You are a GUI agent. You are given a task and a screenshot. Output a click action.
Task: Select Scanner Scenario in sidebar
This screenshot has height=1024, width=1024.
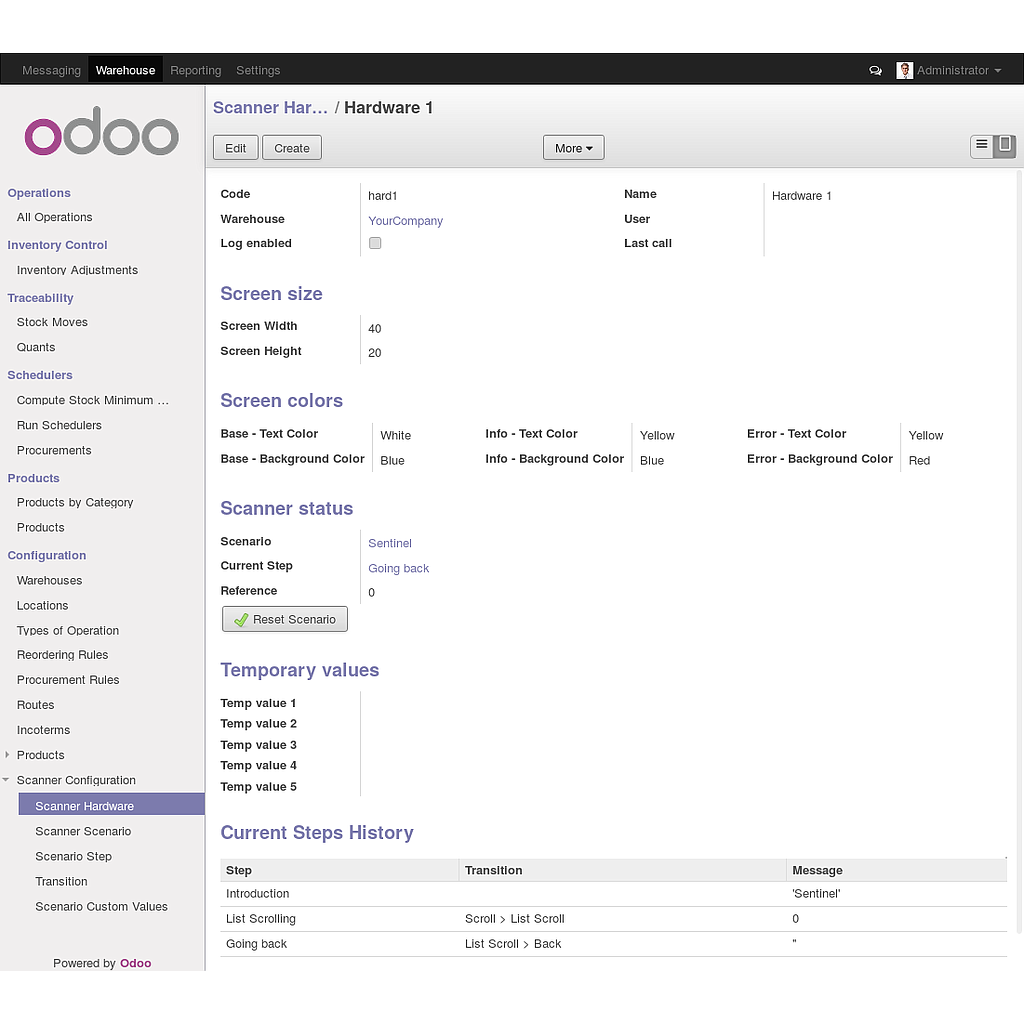[83, 831]
